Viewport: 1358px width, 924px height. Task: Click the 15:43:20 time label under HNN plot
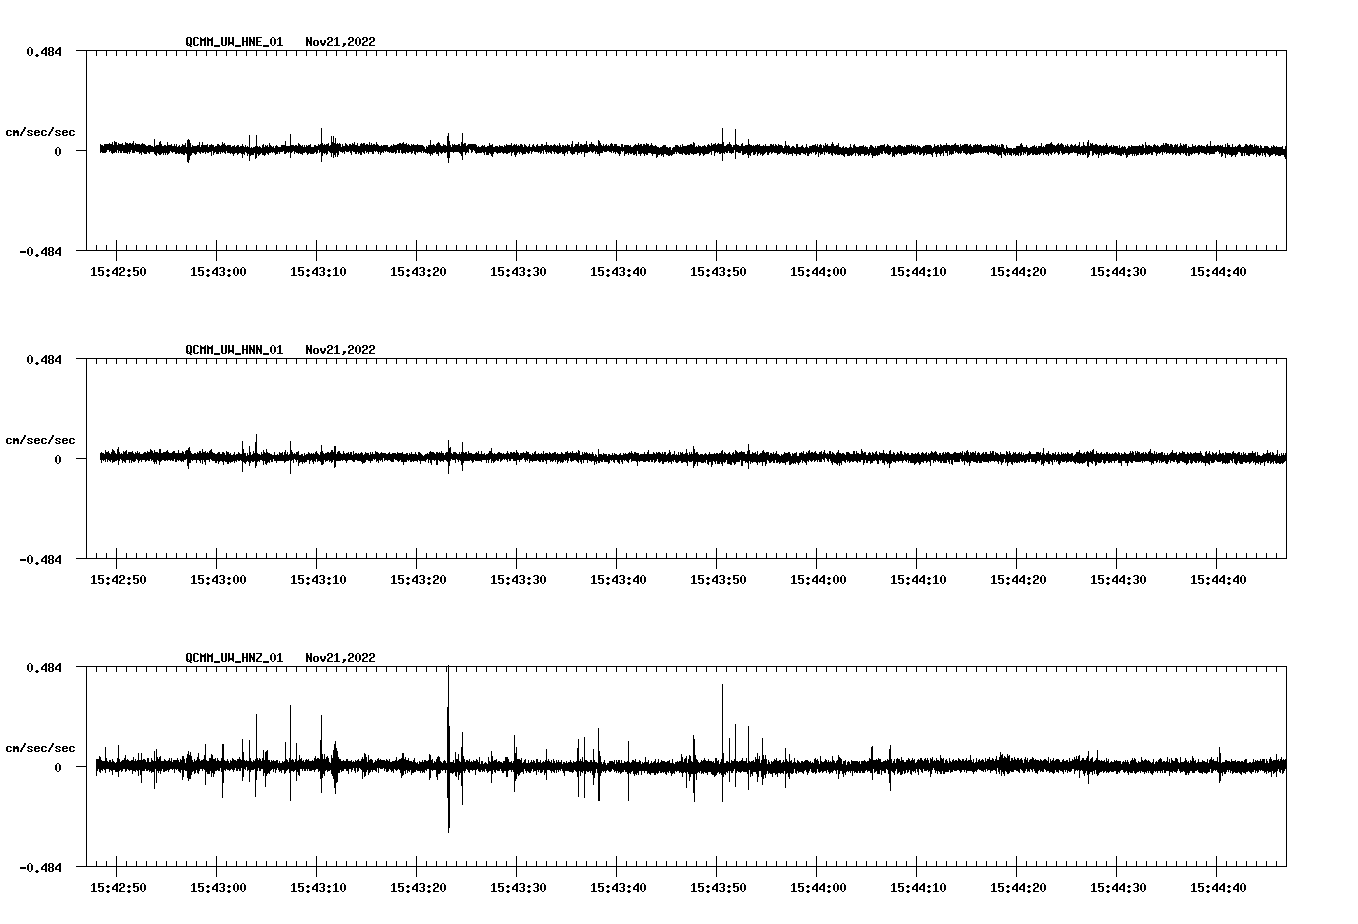[418, 580]
